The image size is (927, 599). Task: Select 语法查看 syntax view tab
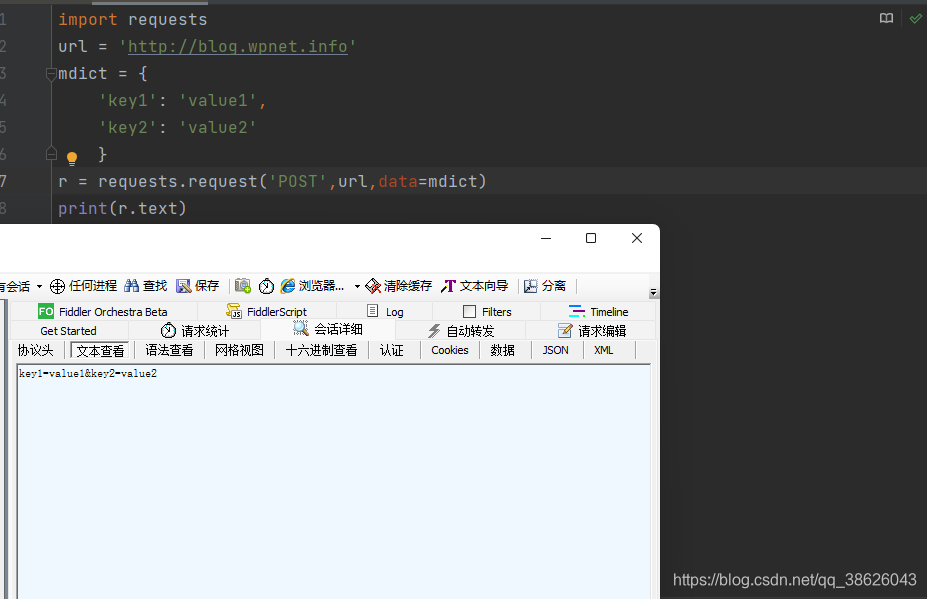coord(169,351)
